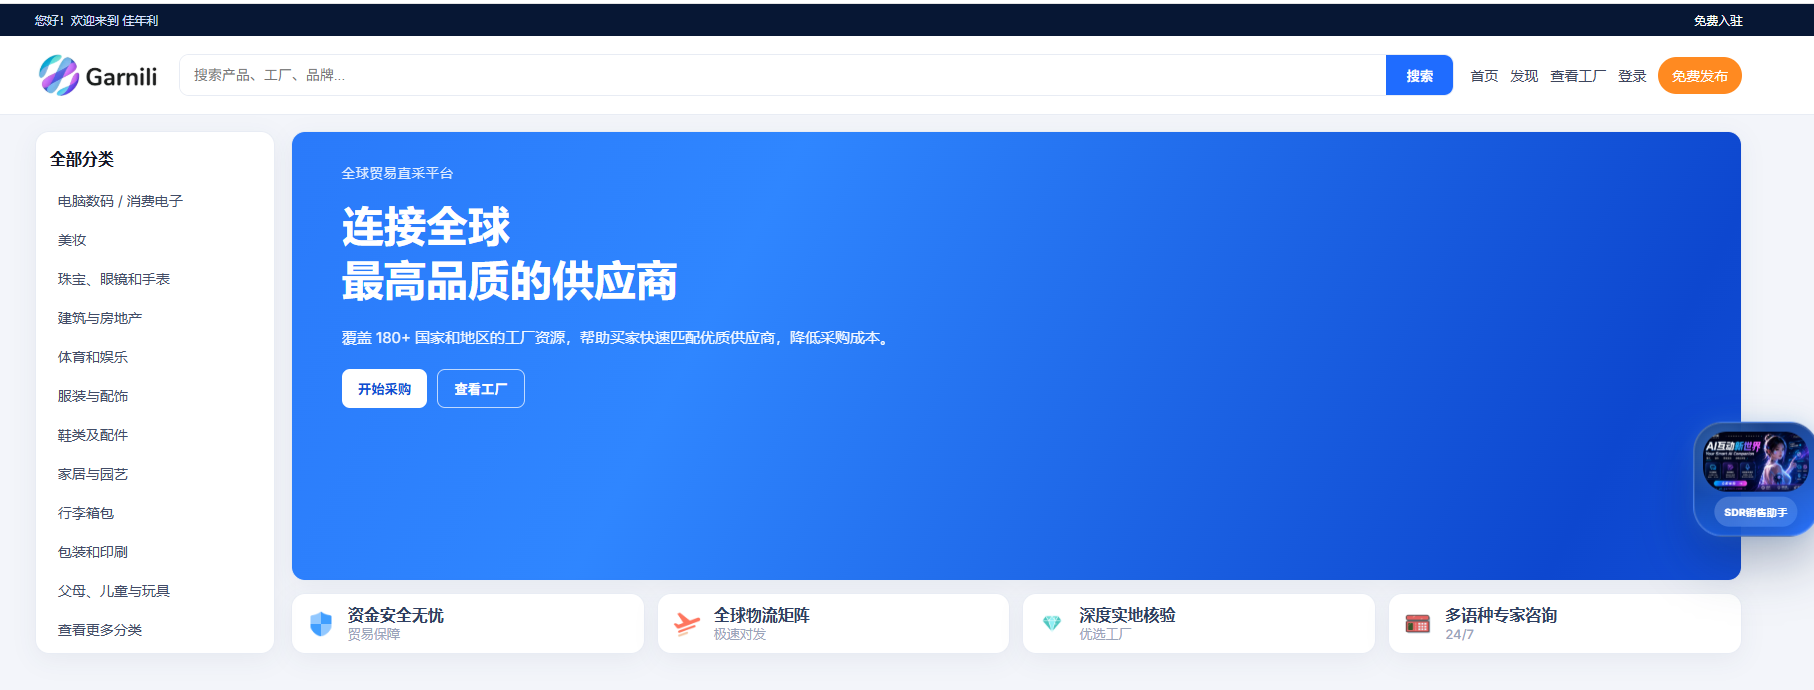
Task: Click the red telephone icon beside 多语种专家咨询
Action: click(1418, 624)
